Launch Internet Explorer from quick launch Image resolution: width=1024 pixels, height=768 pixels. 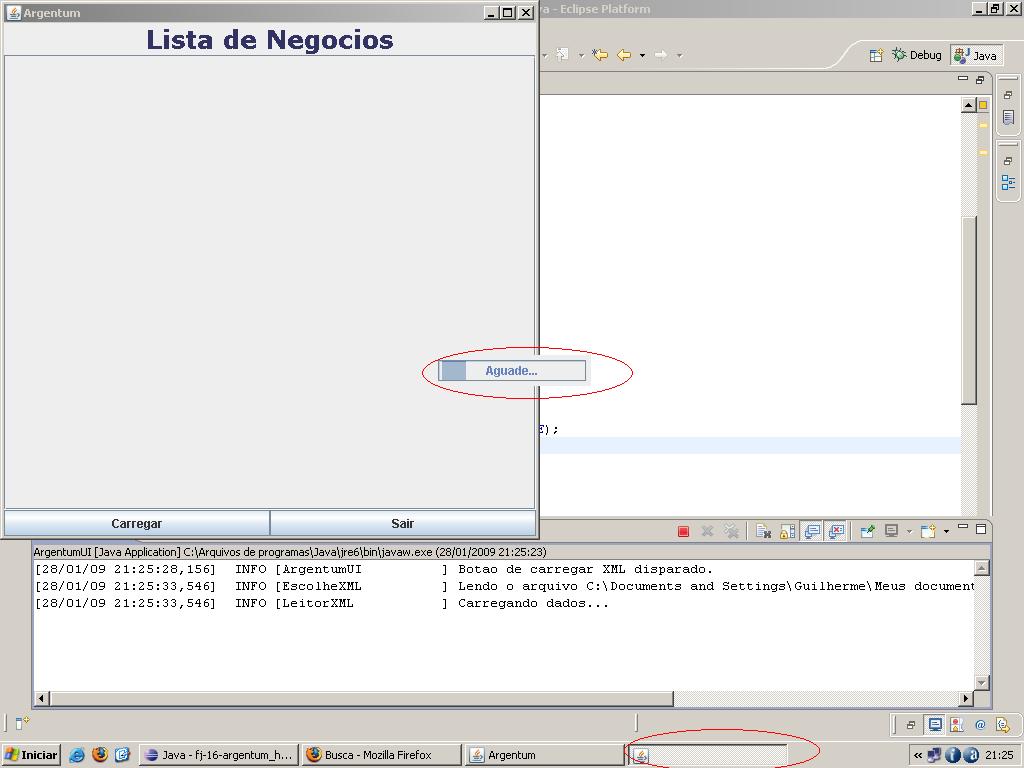pos(77,755)
